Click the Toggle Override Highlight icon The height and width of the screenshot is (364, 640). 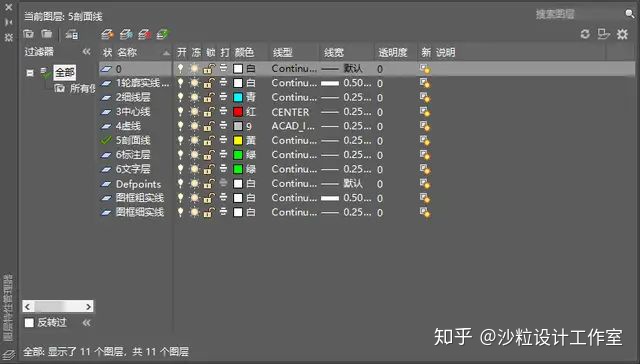click(603, 34)
